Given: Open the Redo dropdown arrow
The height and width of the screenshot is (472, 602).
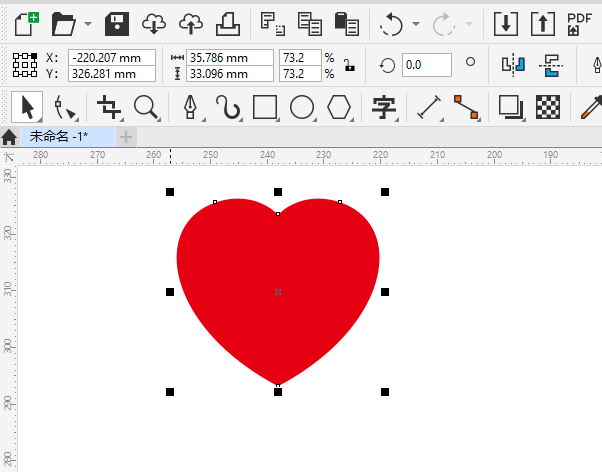Looking at the screenshot, I should click(x=467, y=23).
